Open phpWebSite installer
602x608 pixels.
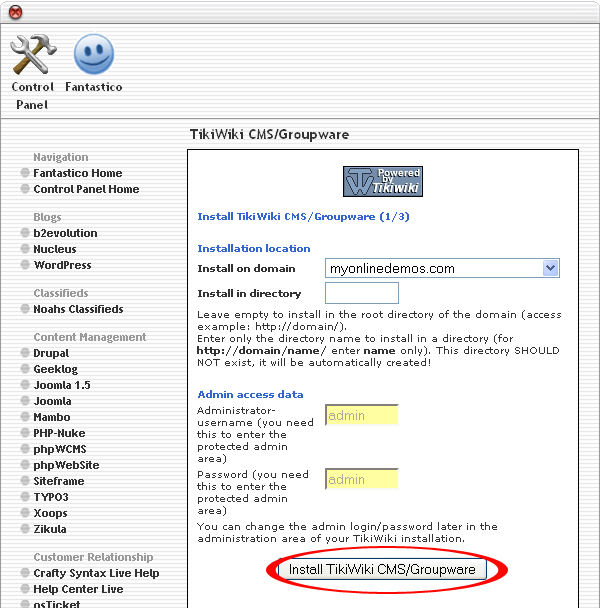[x=66, y=465]
